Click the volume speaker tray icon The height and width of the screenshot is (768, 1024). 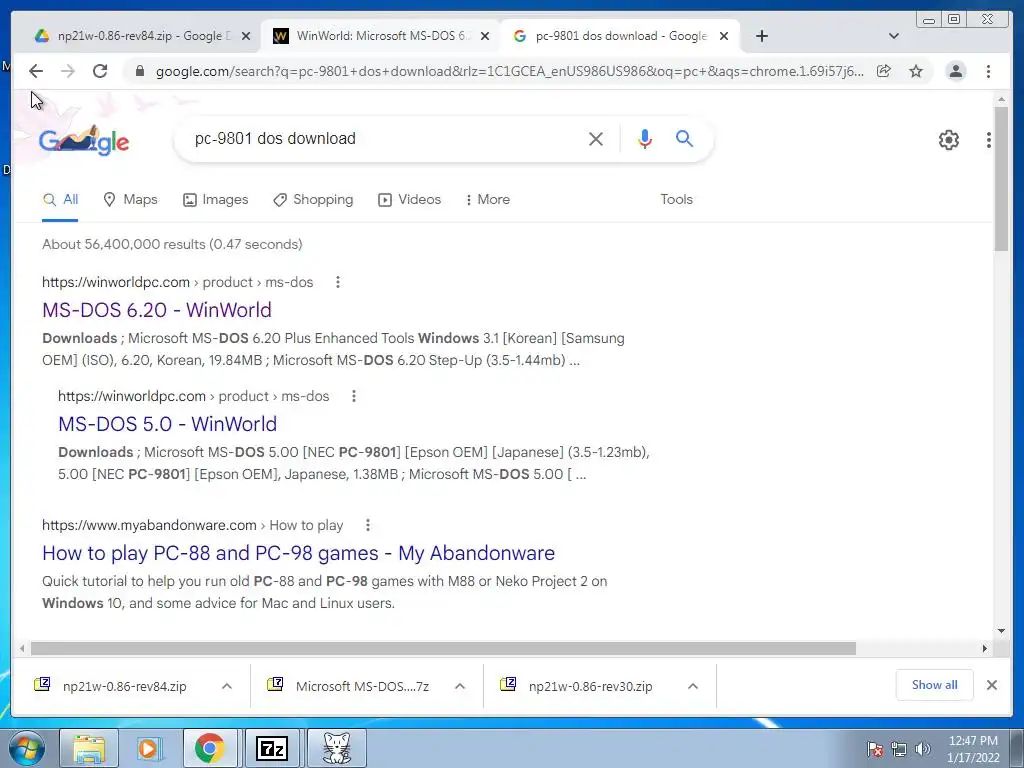(x=922, y=749)
